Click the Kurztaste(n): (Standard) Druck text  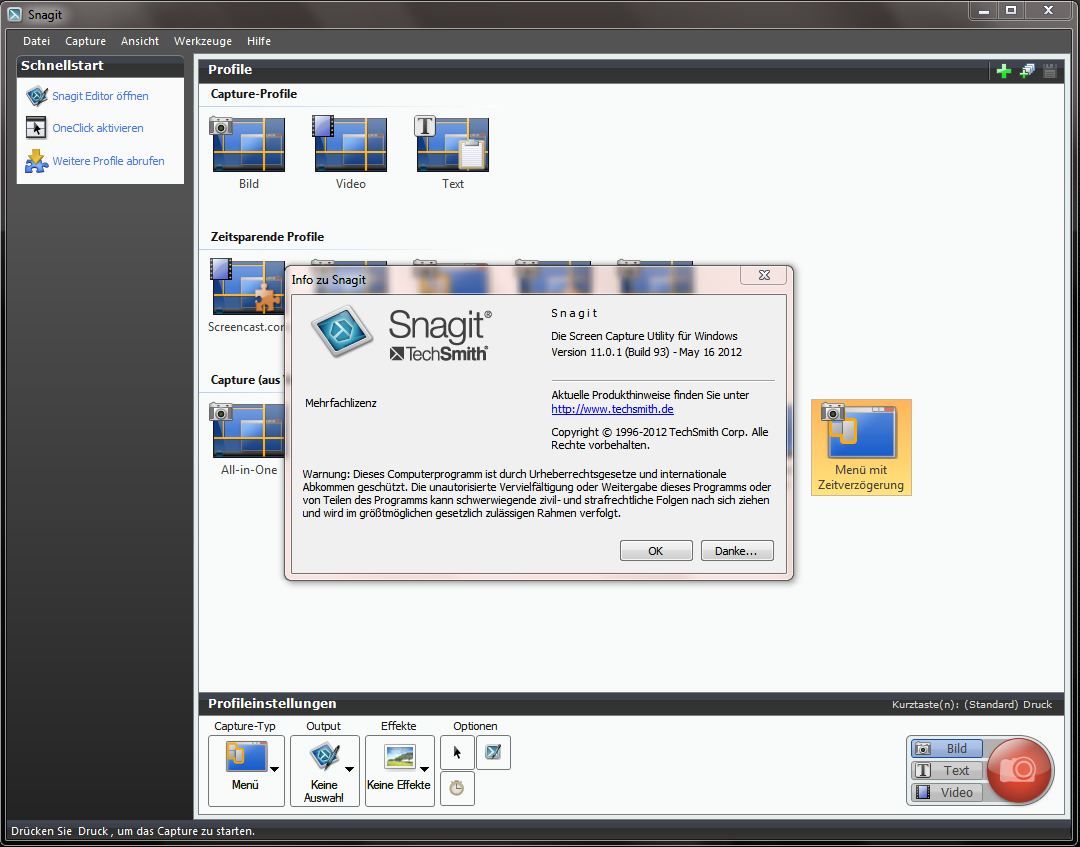[x=972, y=704]
